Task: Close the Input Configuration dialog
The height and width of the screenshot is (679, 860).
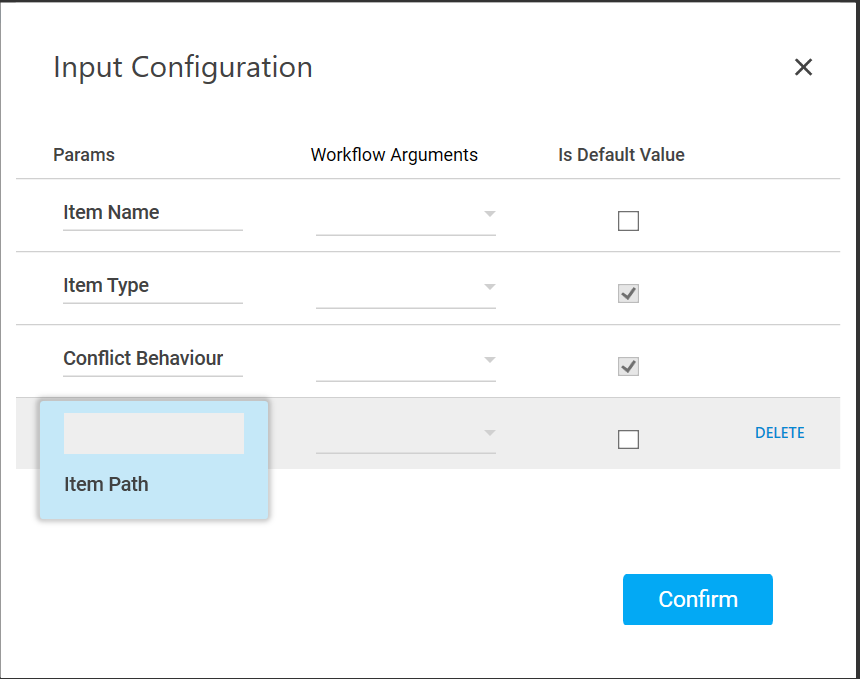Action: tap(803, 67)
